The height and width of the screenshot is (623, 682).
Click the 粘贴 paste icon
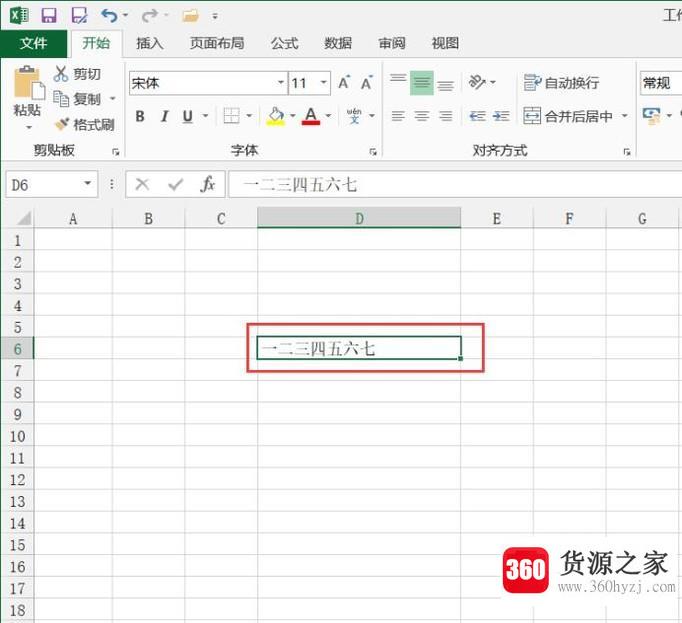click(x=29, y=83)
